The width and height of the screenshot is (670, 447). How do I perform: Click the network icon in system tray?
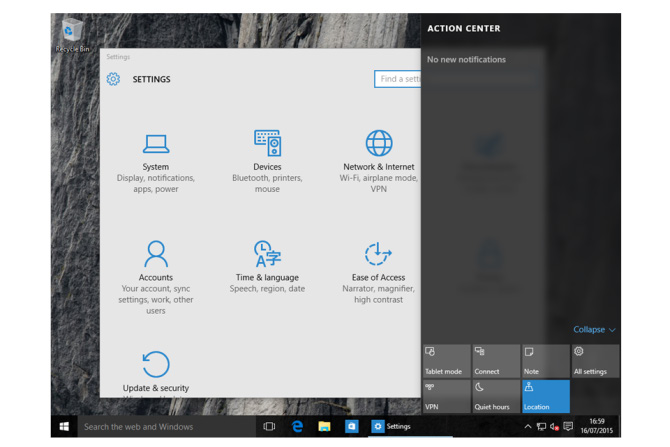[541, 426]
